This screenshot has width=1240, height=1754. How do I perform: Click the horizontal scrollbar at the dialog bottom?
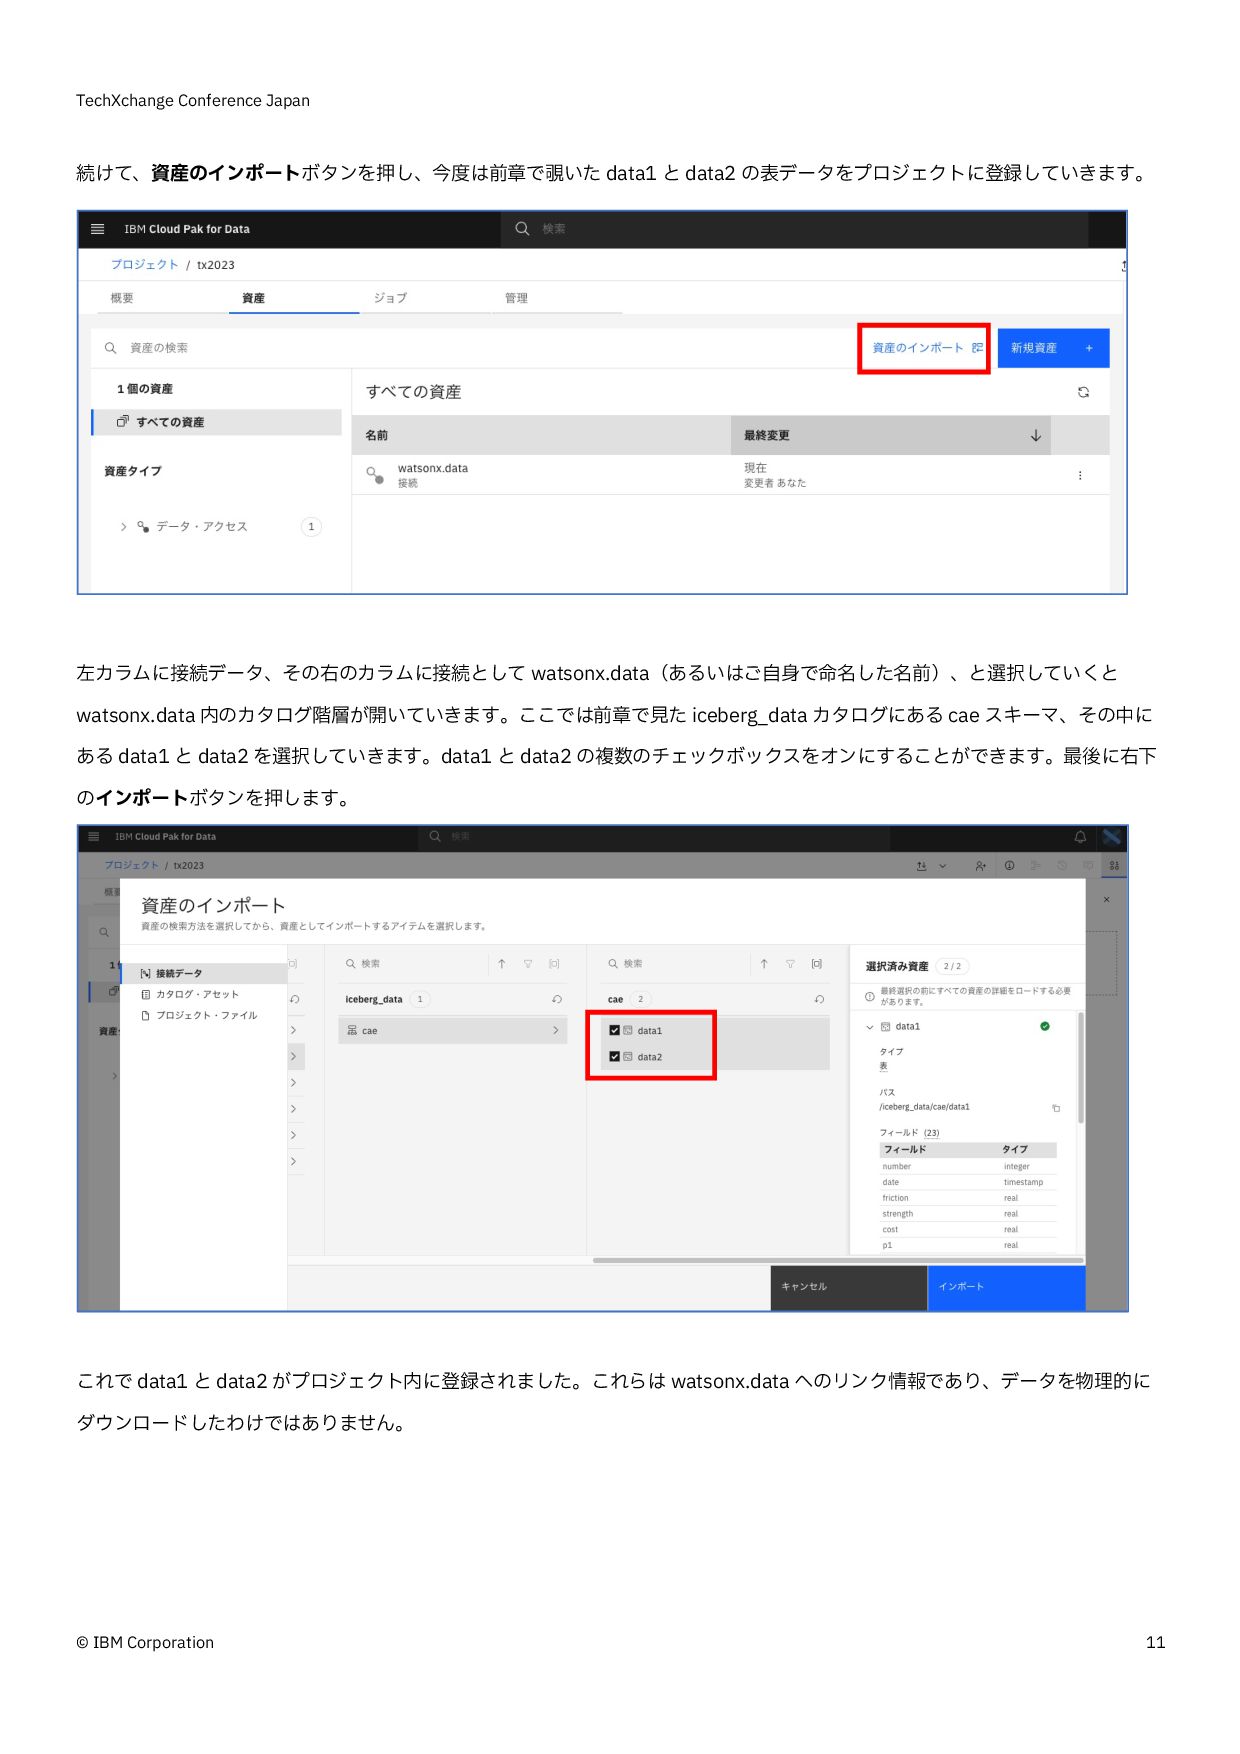click(838, 1260)
